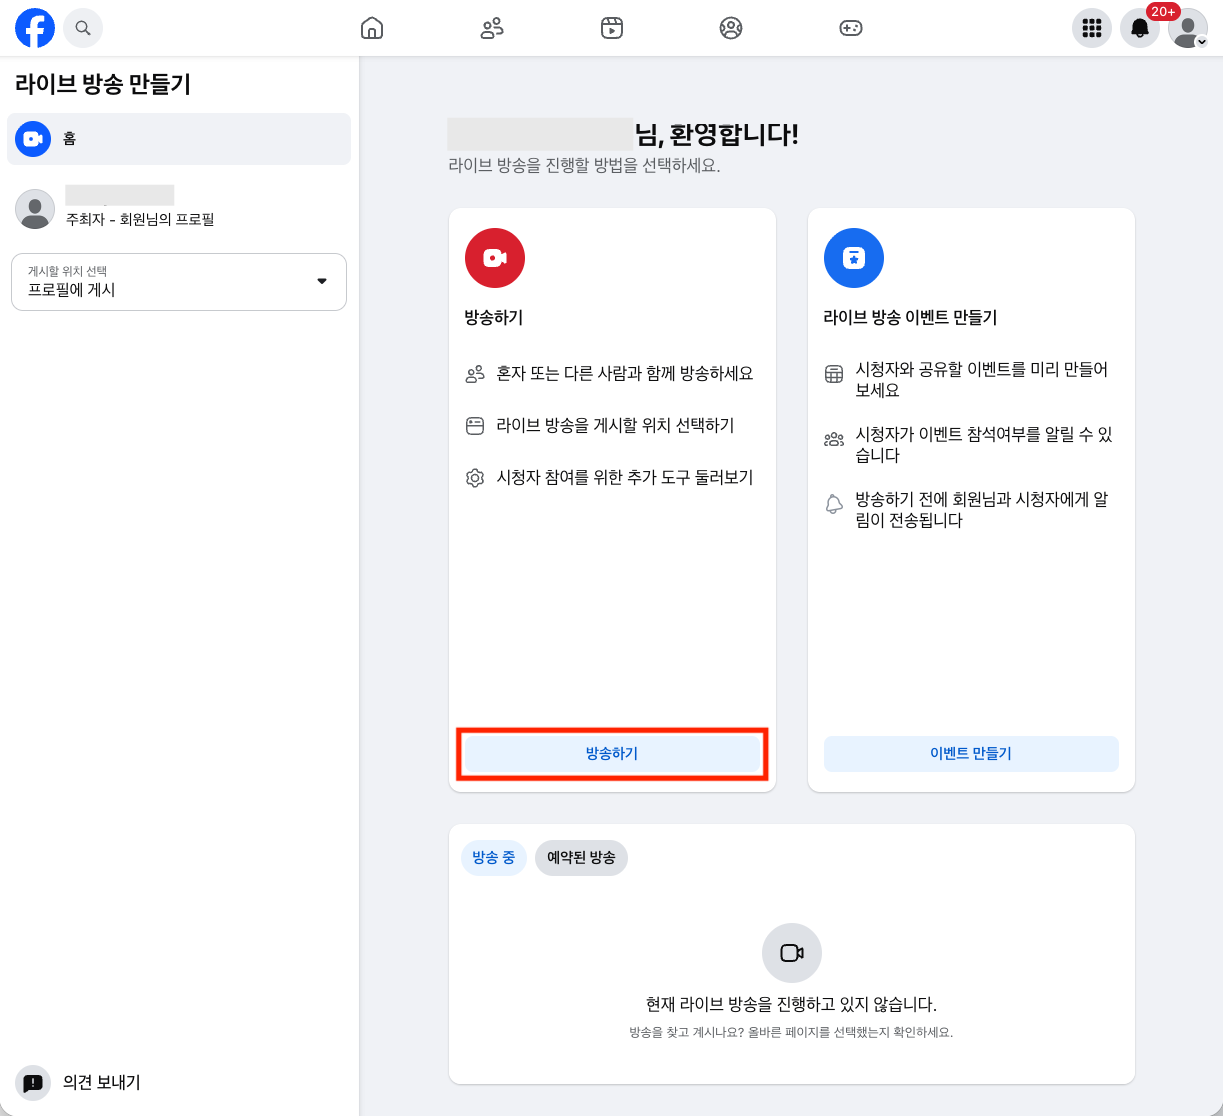Viewport: 1223px width, 1116px height.
Task: Switch to the 예약된 방송 tab
Action: (x=581, y=857)
